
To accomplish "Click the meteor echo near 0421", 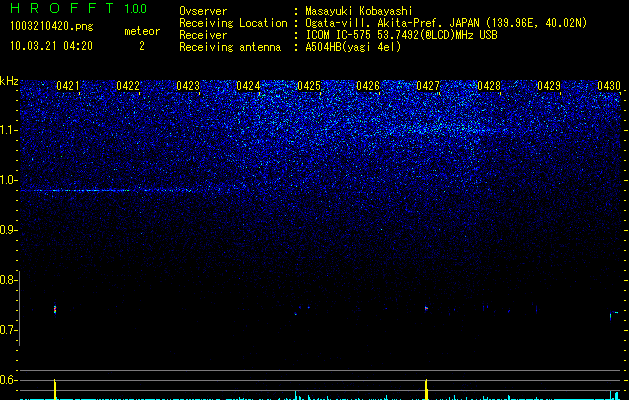I will 55,309.
